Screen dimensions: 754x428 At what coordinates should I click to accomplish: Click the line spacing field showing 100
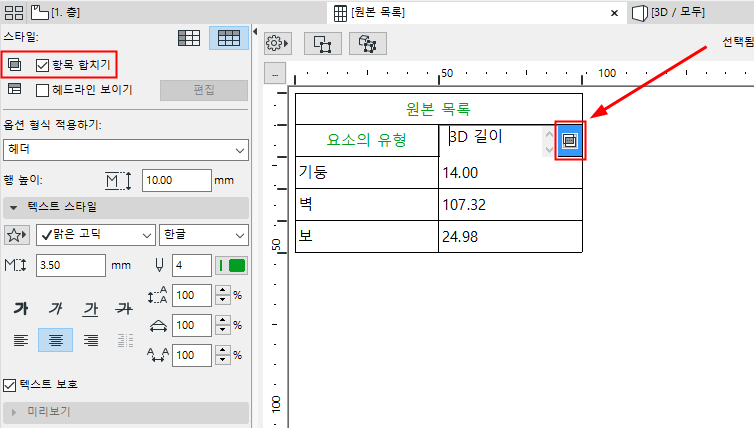pos(191,295)
